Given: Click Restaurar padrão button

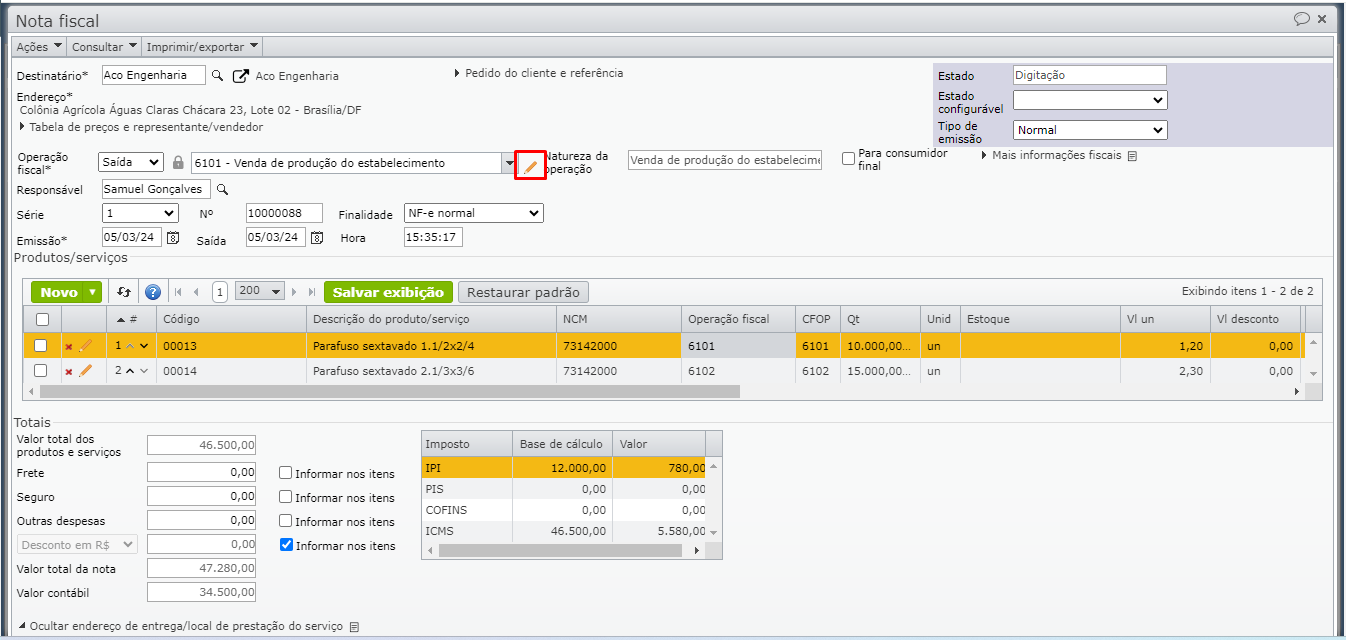Looking at the screenshot, I should coord(523,292).
